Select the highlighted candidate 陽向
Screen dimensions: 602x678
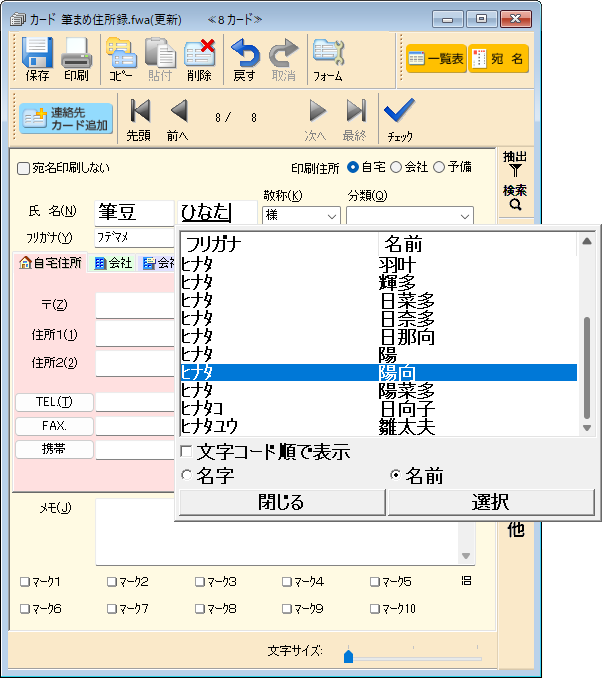(378, 373)
